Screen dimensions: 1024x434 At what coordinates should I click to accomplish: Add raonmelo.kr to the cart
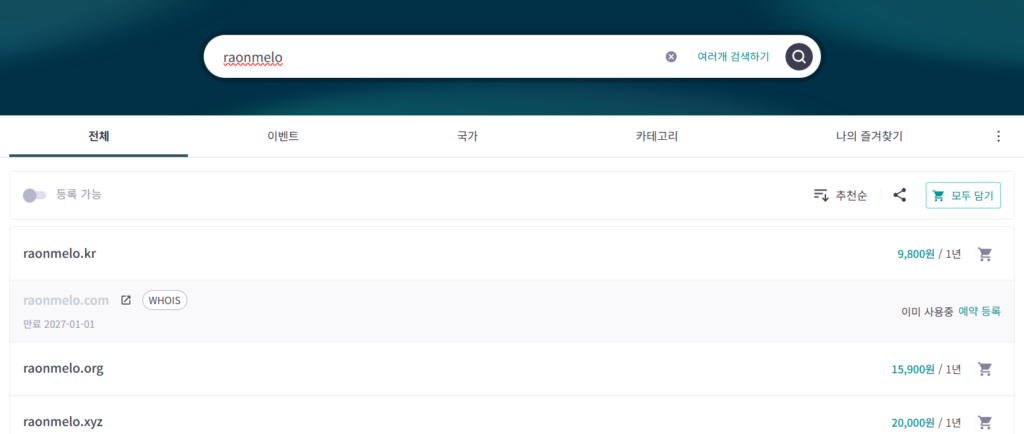pos(984,254)
